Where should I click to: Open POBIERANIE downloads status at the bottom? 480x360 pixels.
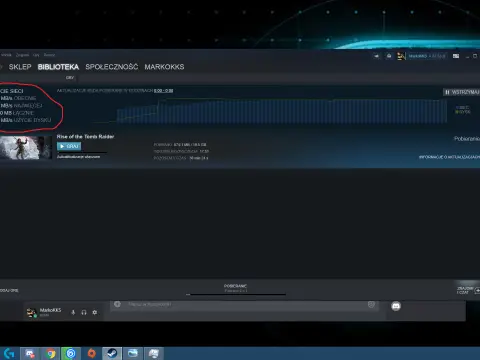[235, 286]
